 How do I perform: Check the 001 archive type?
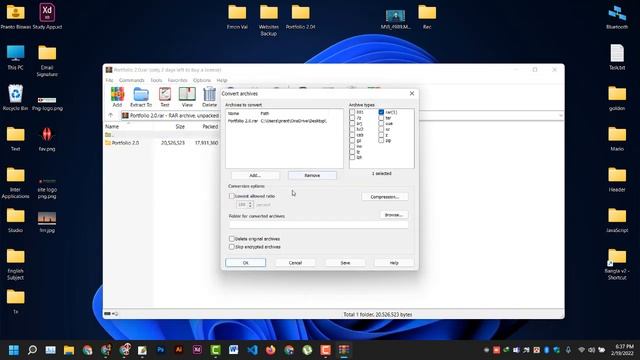pyautogui.click(x=352, y=112)
